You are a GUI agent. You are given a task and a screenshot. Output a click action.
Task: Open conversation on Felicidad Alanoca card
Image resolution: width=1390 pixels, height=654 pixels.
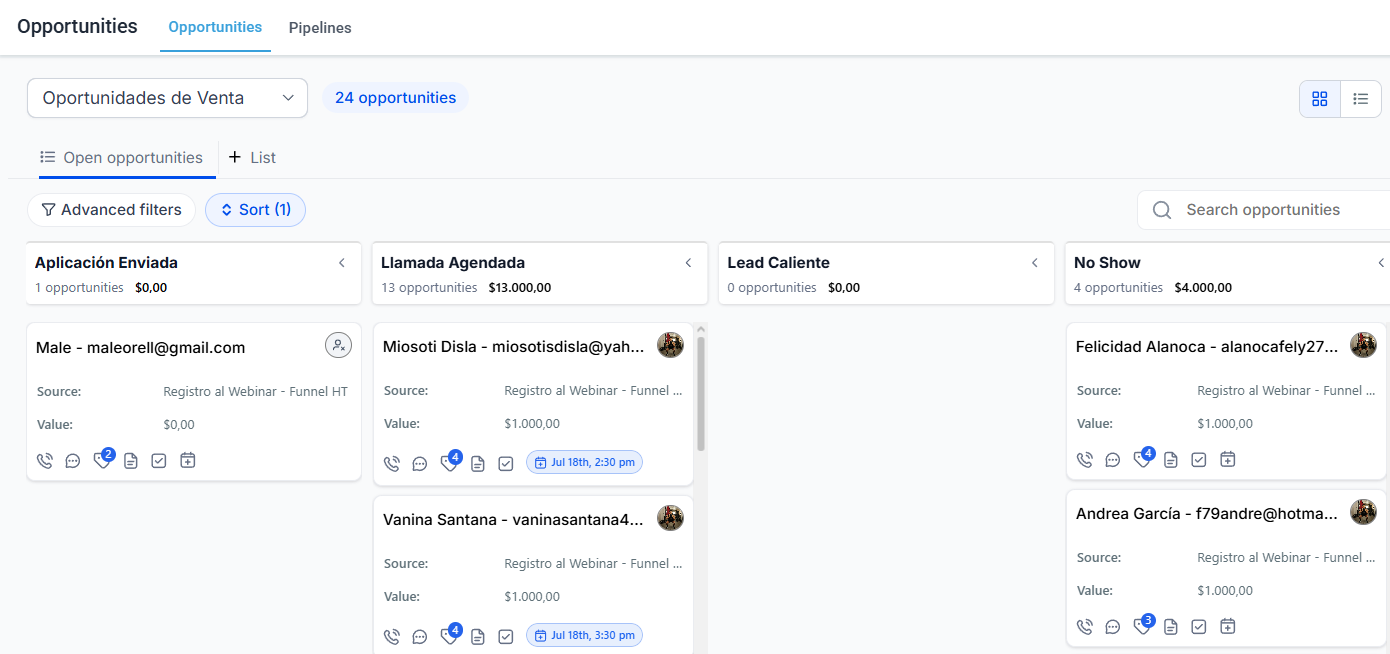1113,460
